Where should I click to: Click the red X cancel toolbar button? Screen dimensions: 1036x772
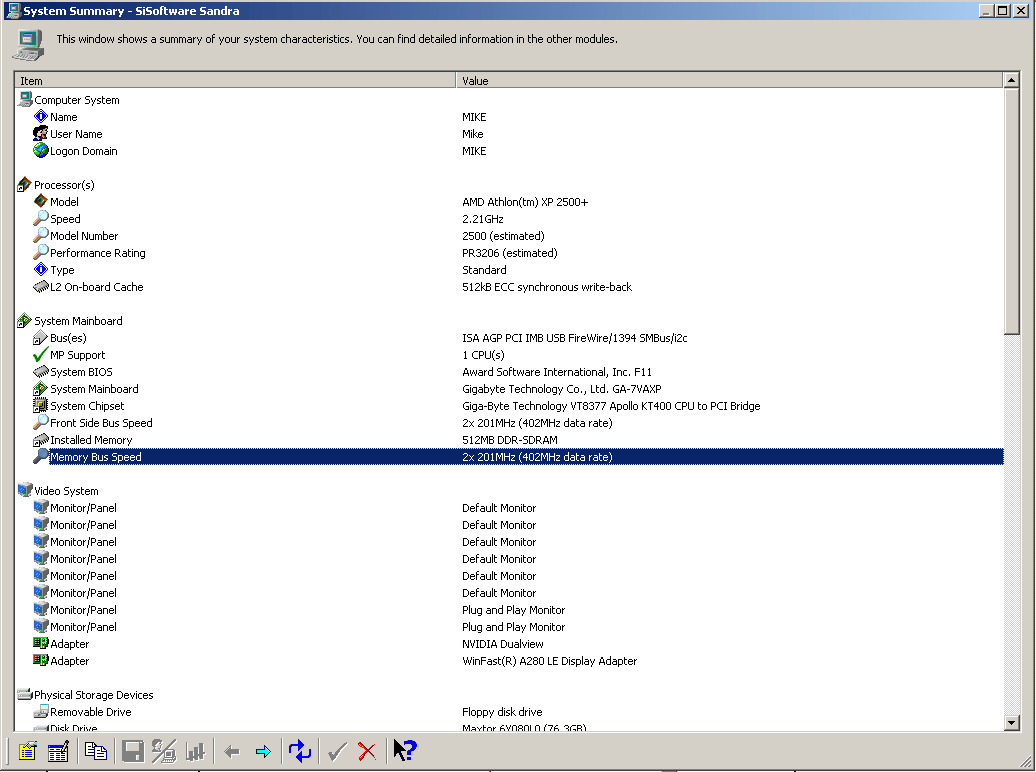point(367,752)
